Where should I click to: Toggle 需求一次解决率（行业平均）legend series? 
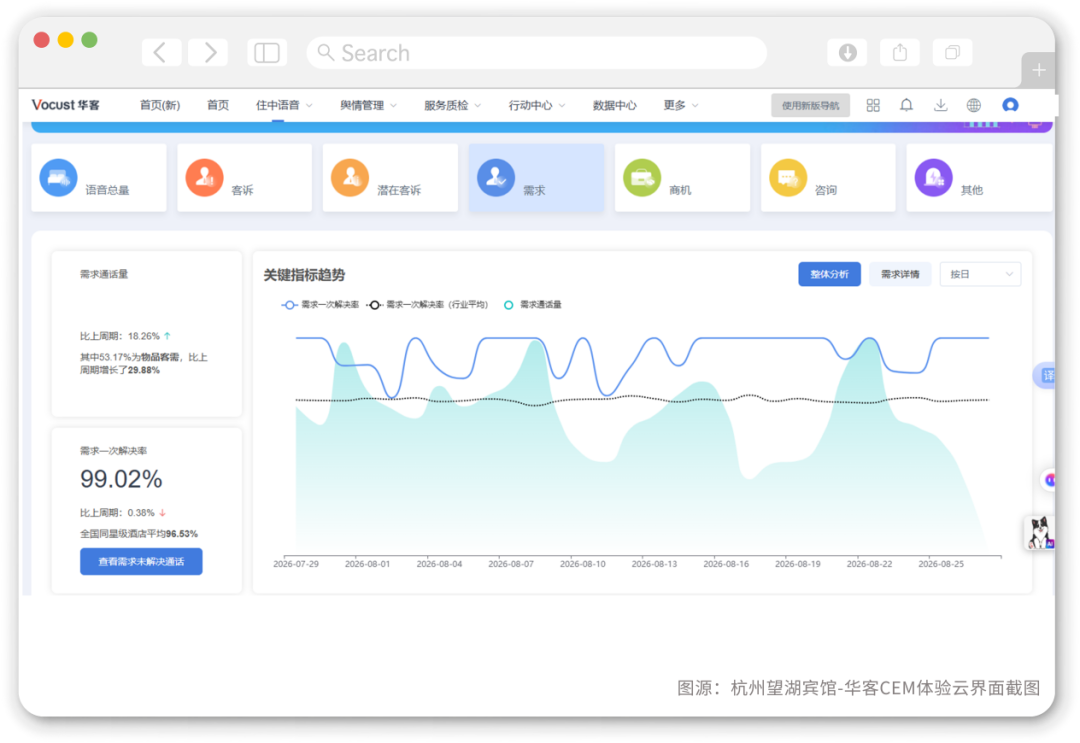(x=427, y=304)
